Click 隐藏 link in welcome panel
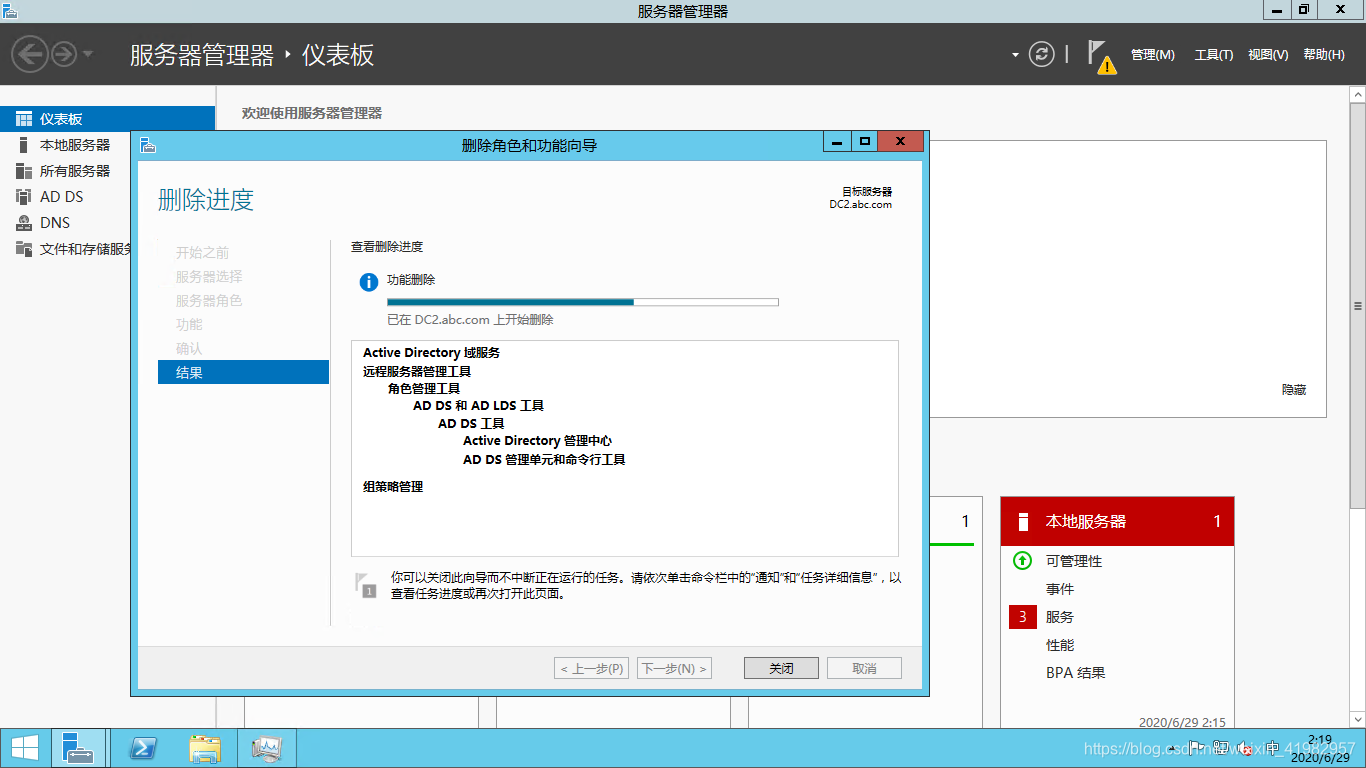 pos(1294,390)
